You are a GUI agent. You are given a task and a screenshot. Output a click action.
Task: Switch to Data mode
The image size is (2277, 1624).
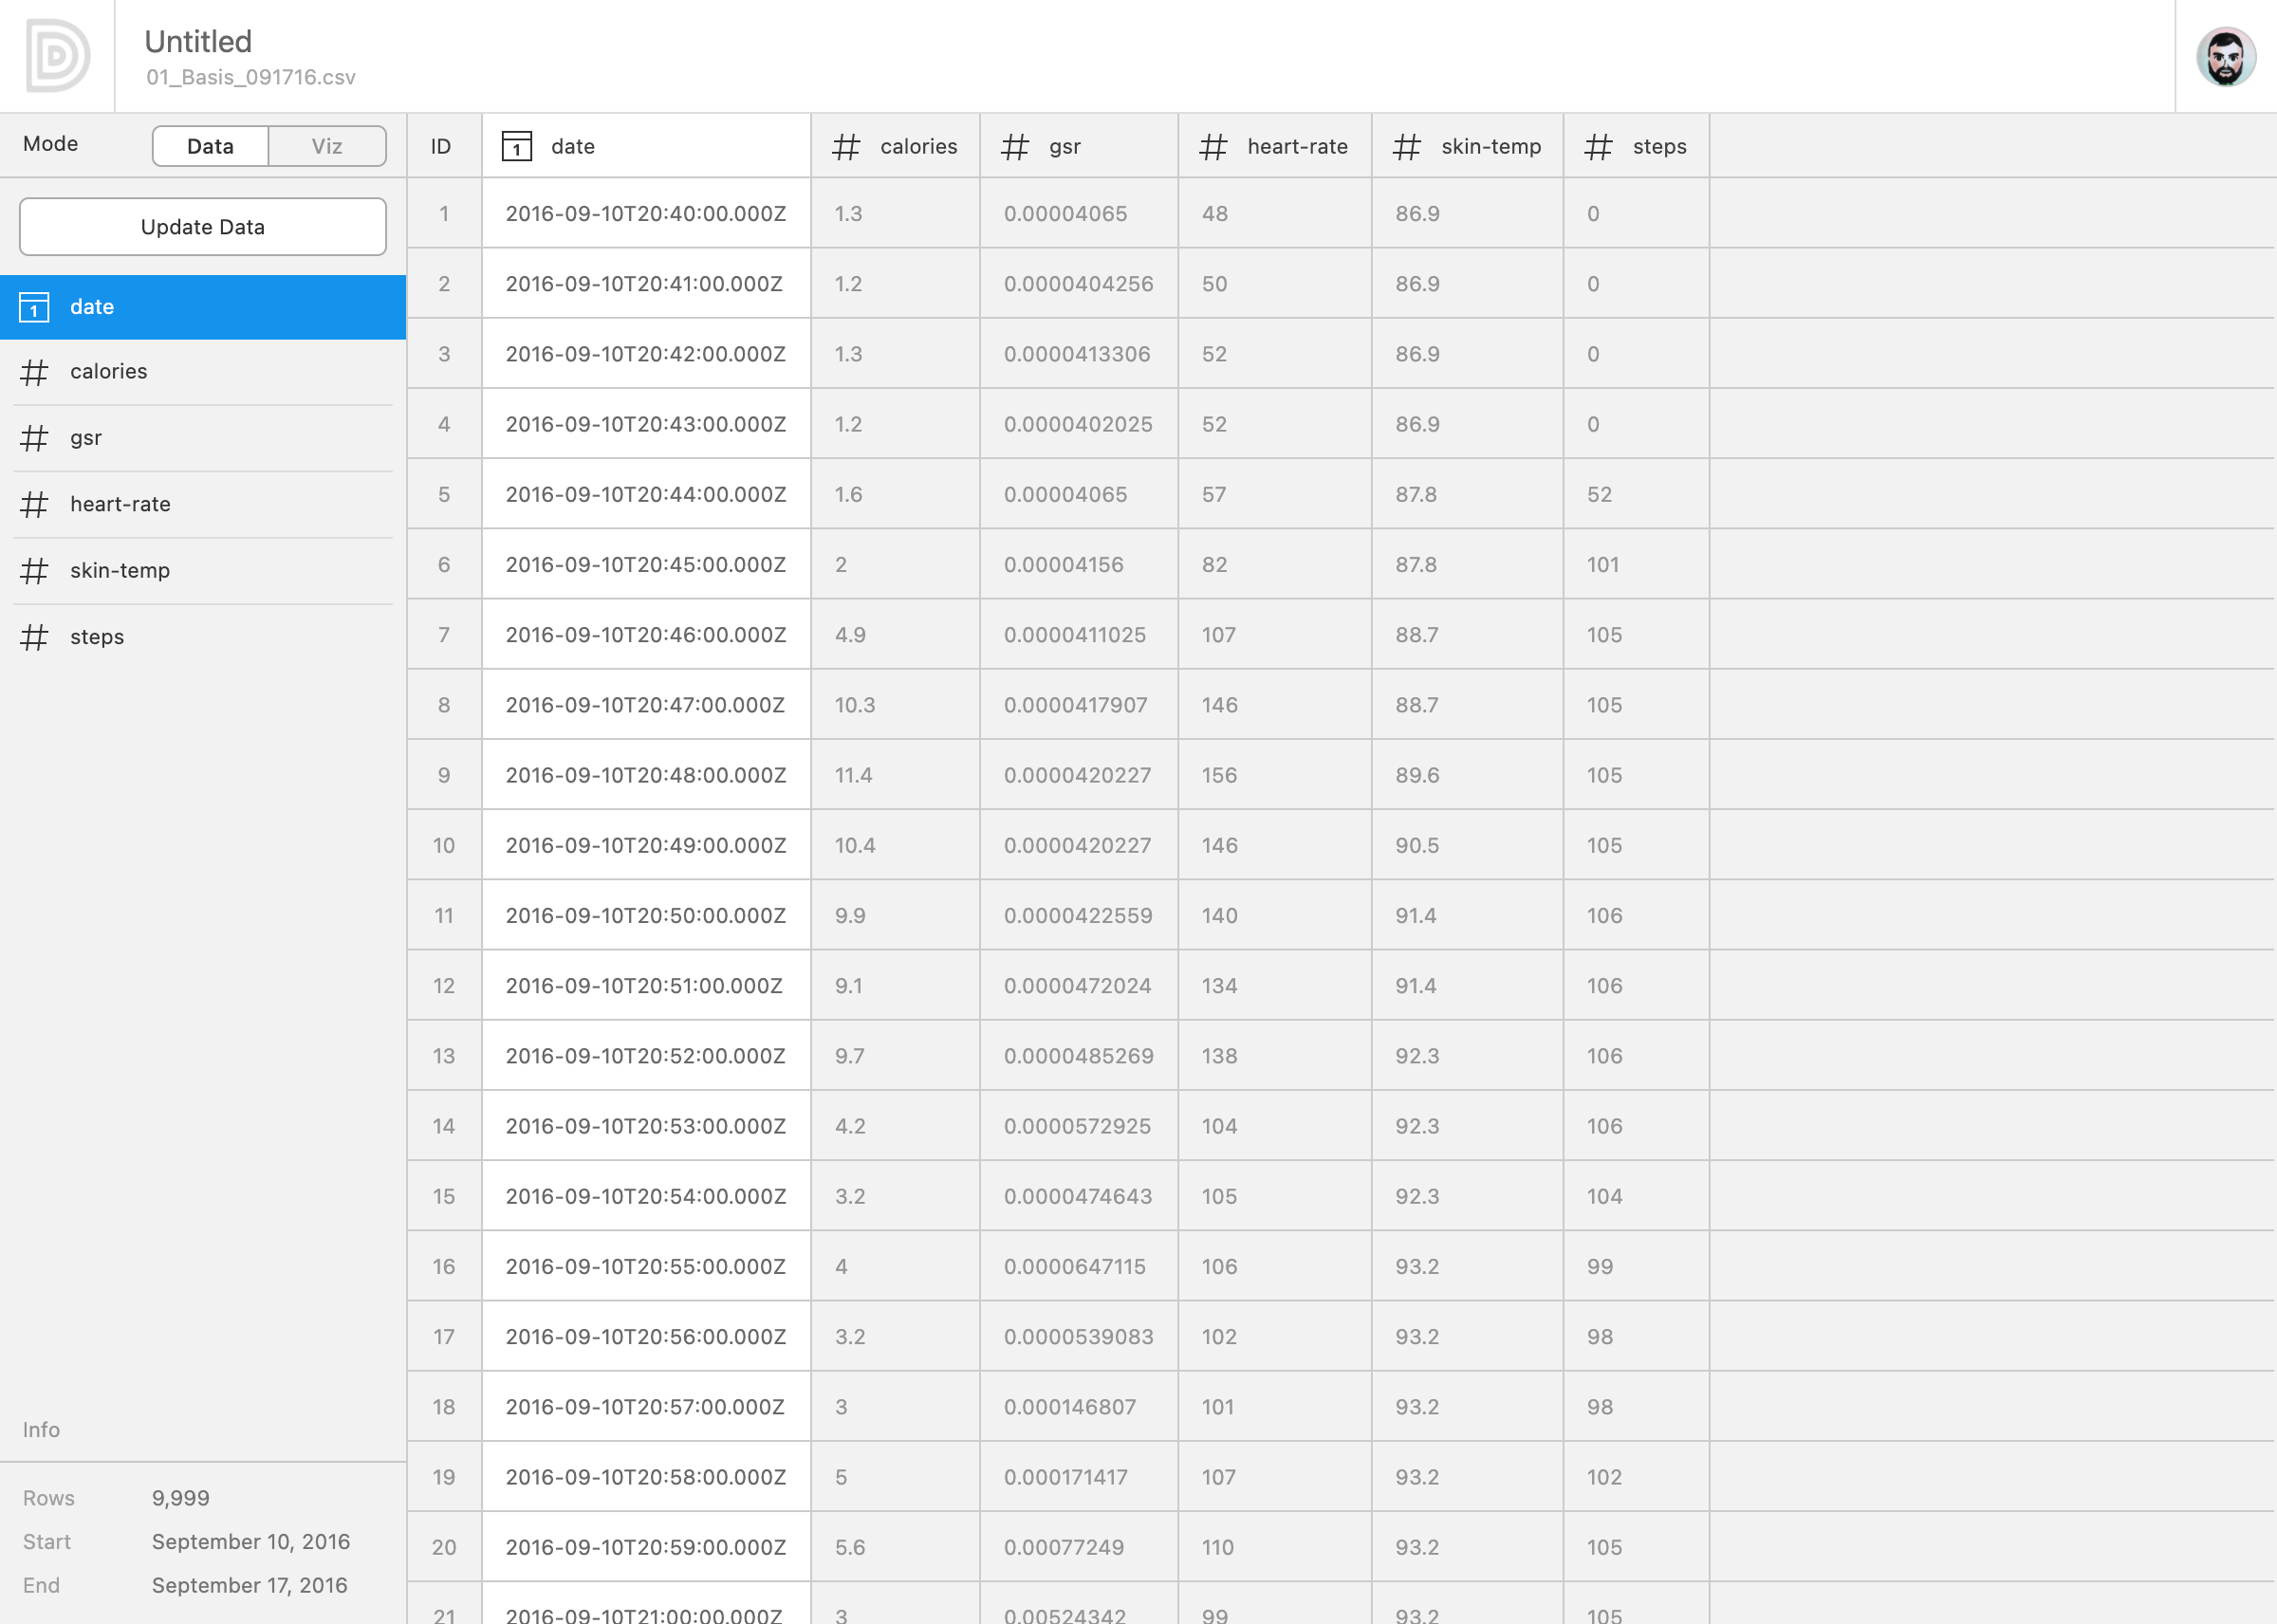tap(210, 146)
